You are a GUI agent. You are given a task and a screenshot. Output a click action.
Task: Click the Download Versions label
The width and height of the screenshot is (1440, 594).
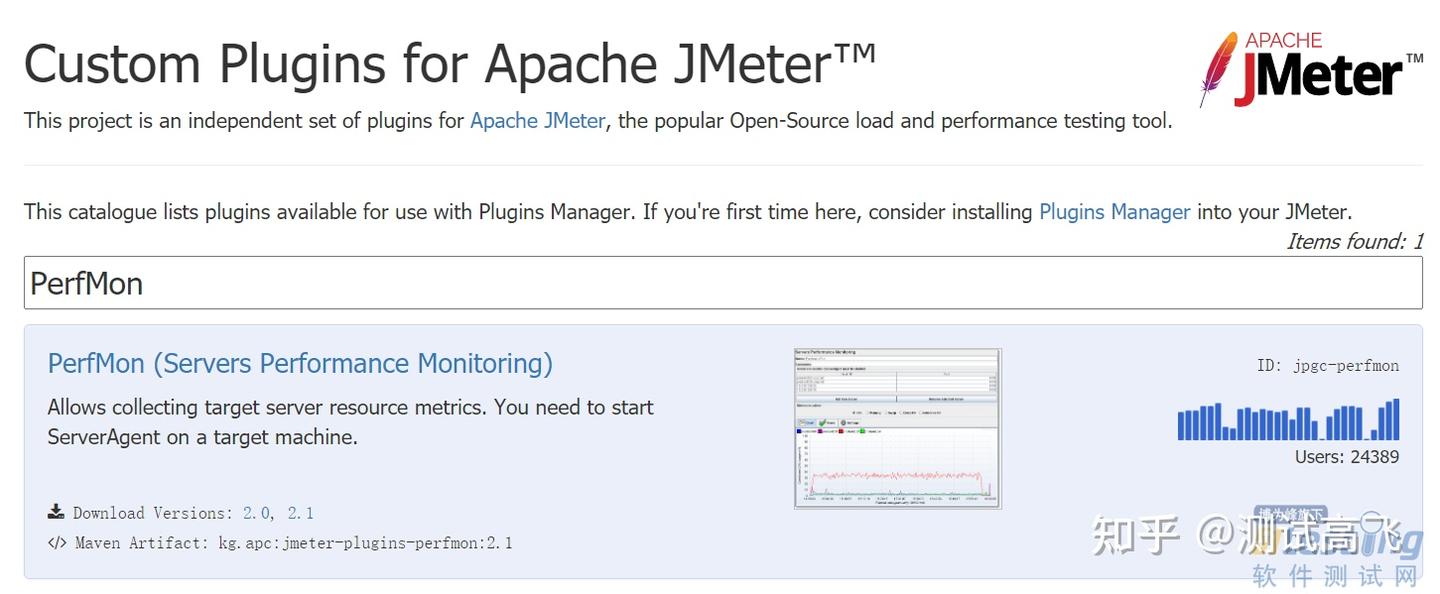152,513
